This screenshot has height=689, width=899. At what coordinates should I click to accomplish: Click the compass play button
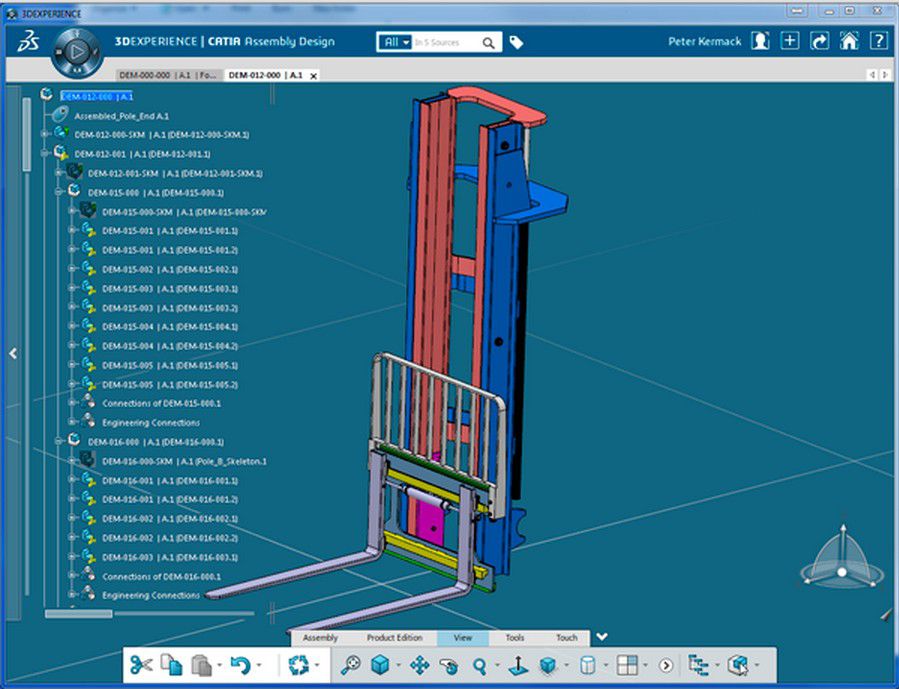coord(77,52)
